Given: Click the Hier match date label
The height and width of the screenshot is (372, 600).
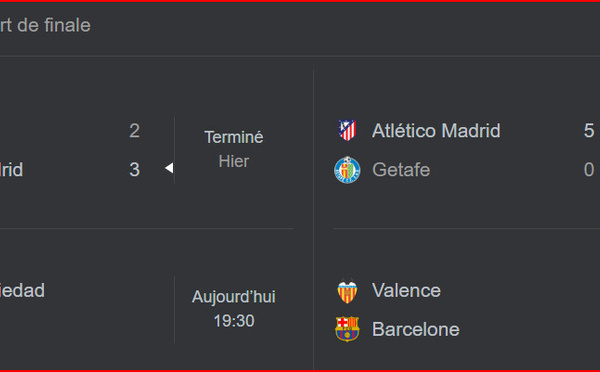Looking at the screenshot, I should tap(234, 161).
